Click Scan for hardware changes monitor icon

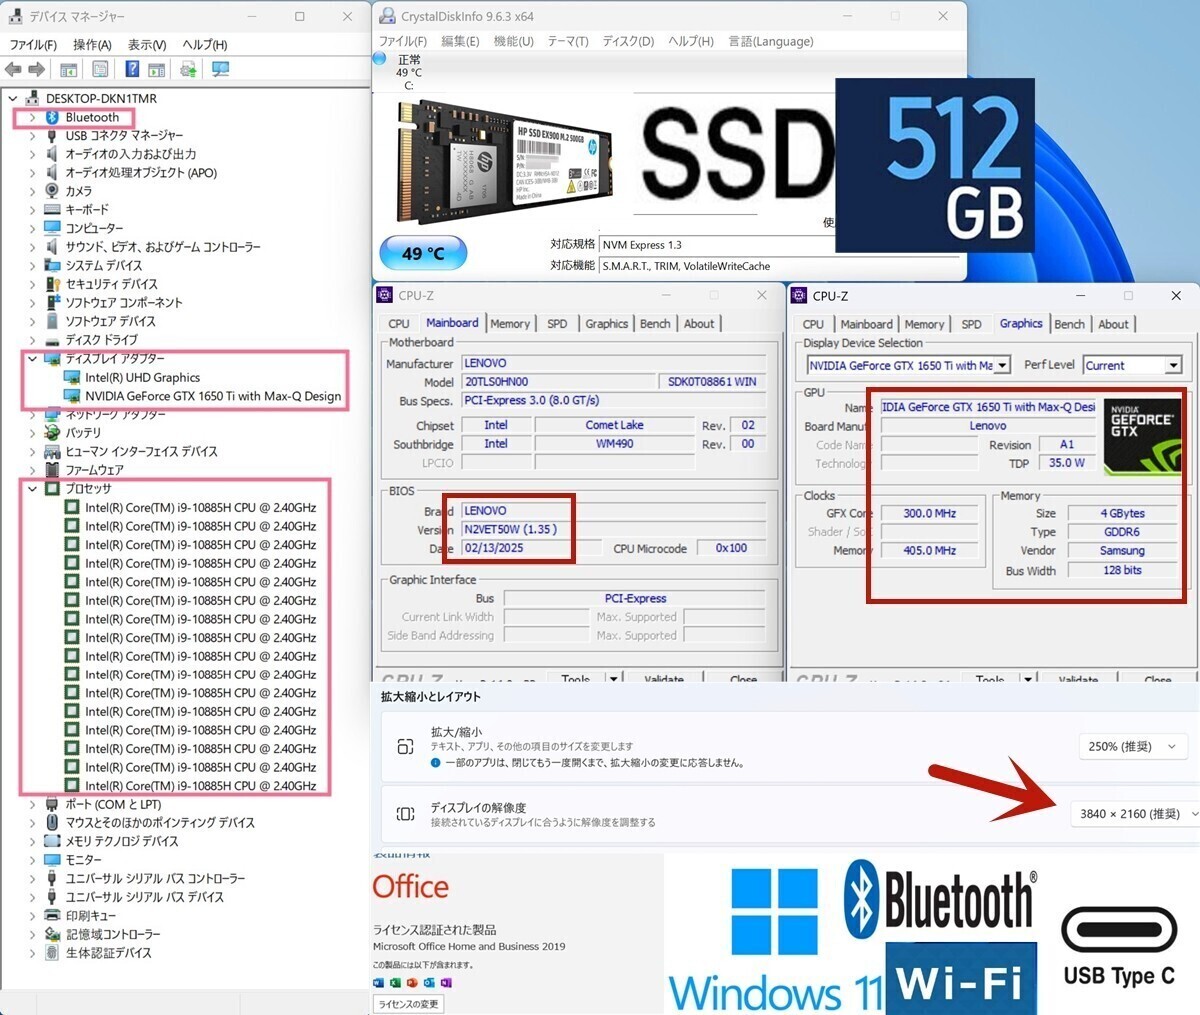[x=220, y=69]
